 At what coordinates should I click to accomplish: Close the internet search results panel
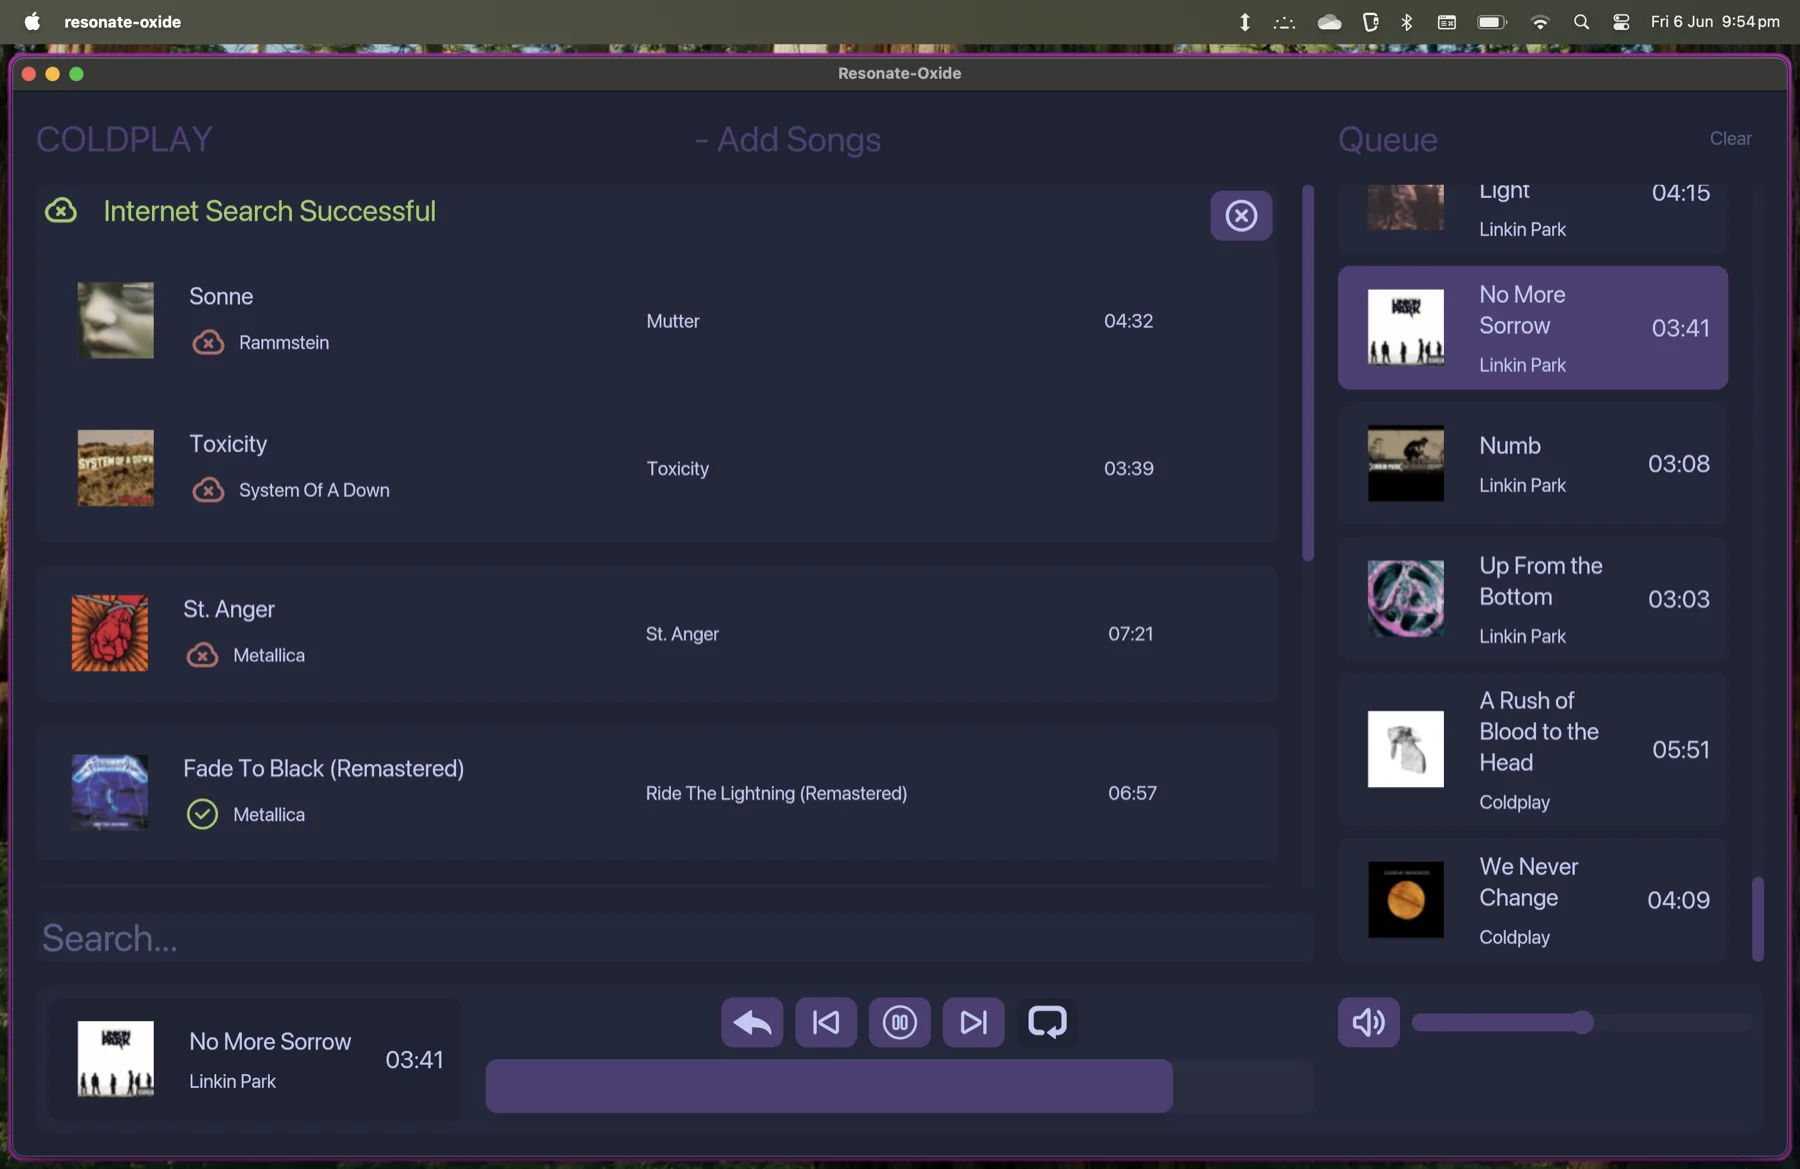1241,215
